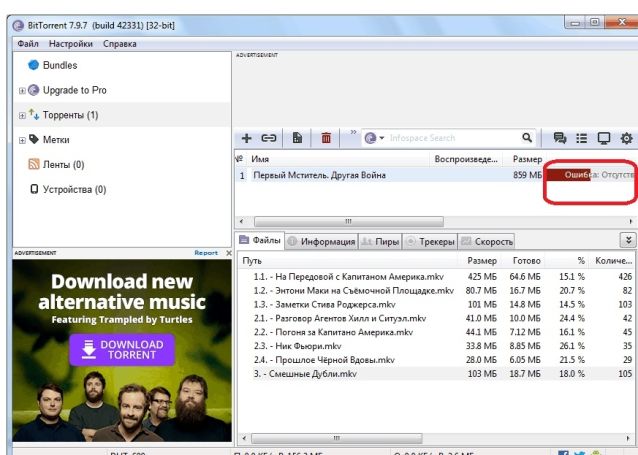Select file 2.3. - Ник Фьюри.mkv

pyautogui.click(x=297, y=346)
